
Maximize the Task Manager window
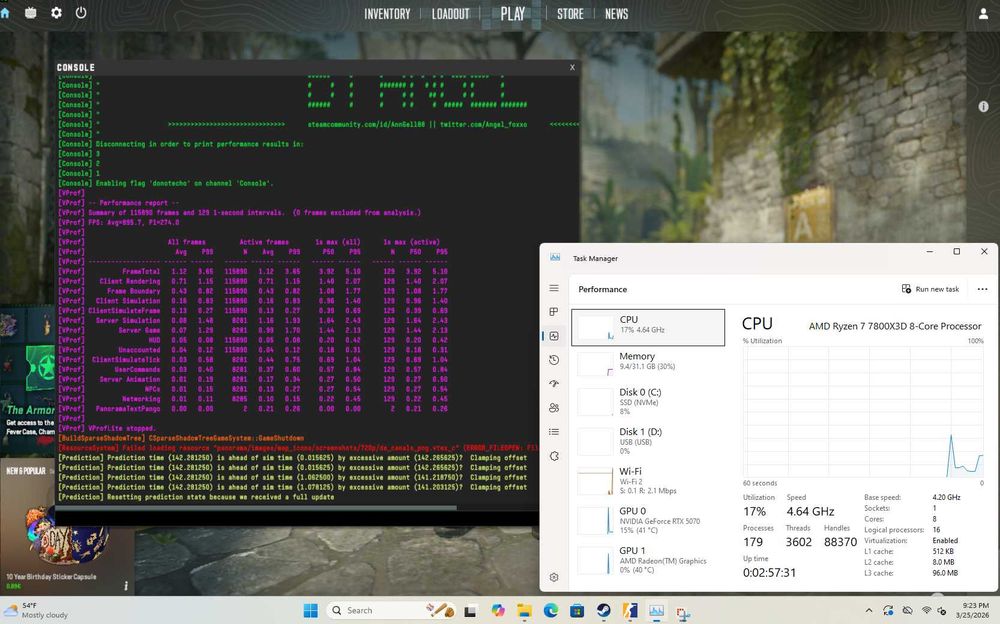coord(956,251)
